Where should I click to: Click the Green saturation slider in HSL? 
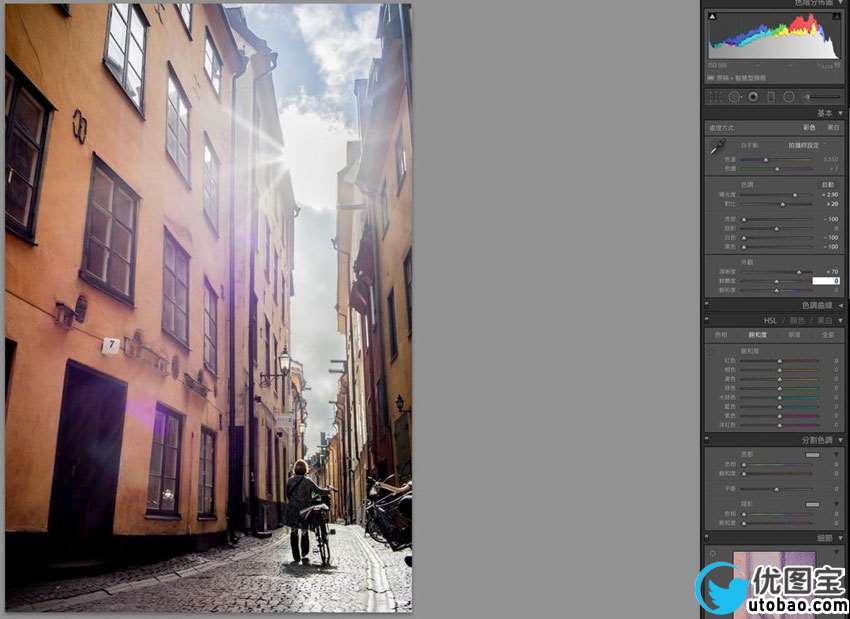tap(780, 388)
